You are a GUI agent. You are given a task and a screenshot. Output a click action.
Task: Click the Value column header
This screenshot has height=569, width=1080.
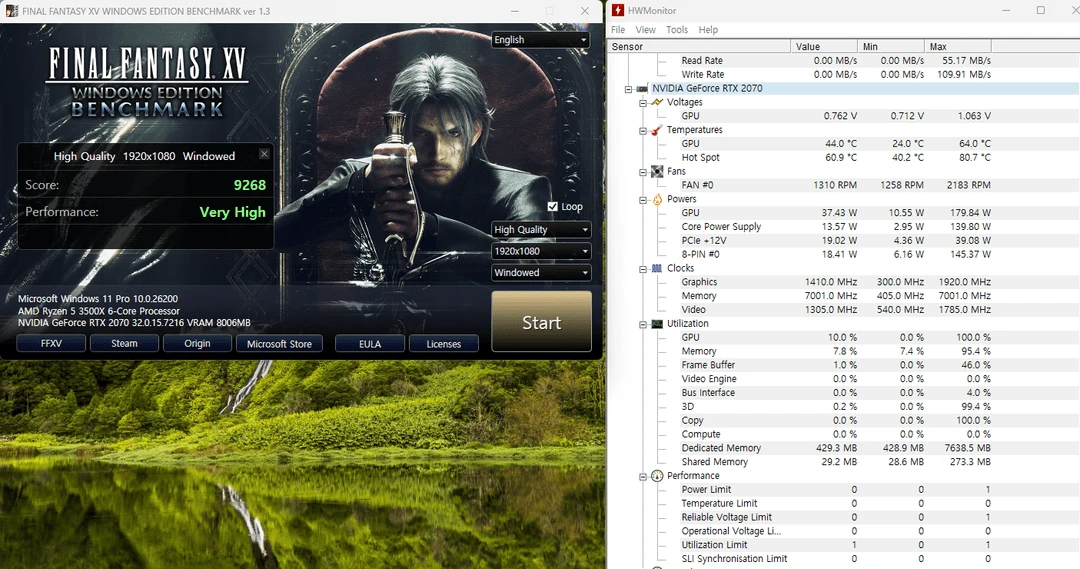(x=824, y=46)
